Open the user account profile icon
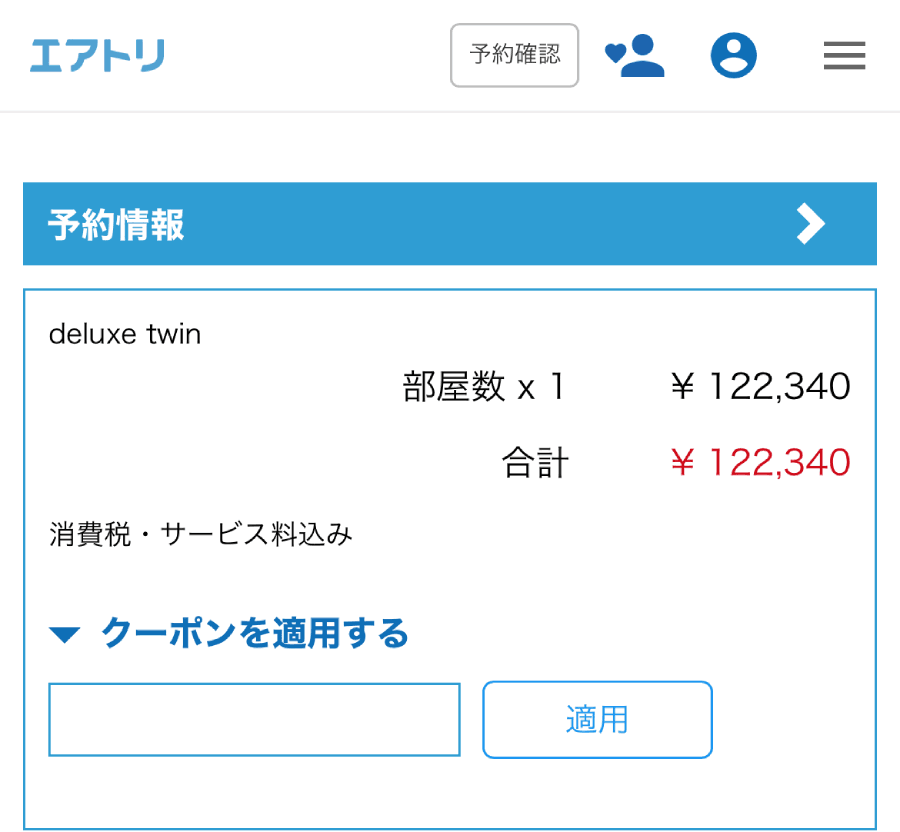The image size is (900, 832). (734, 56)
